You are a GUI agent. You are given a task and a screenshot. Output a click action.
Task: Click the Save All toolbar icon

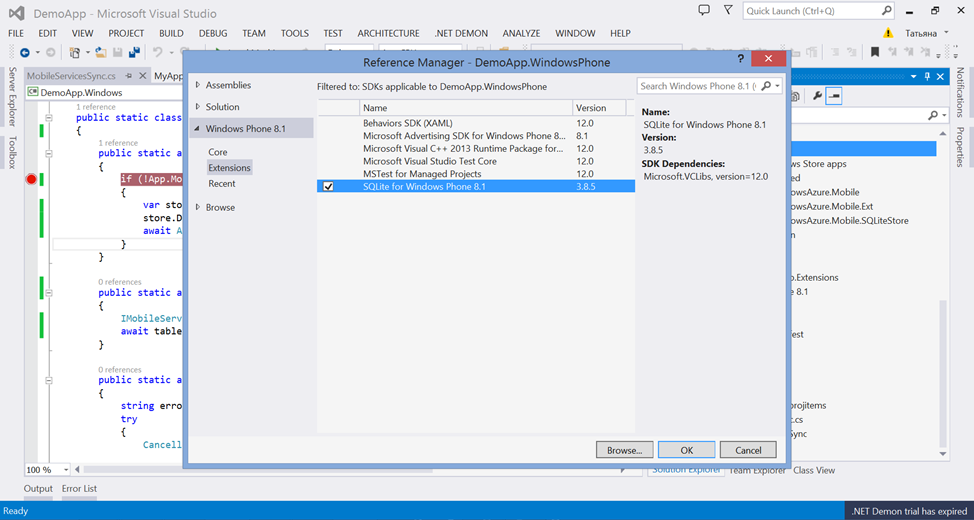pyautogui.click(x=134, y=53)
